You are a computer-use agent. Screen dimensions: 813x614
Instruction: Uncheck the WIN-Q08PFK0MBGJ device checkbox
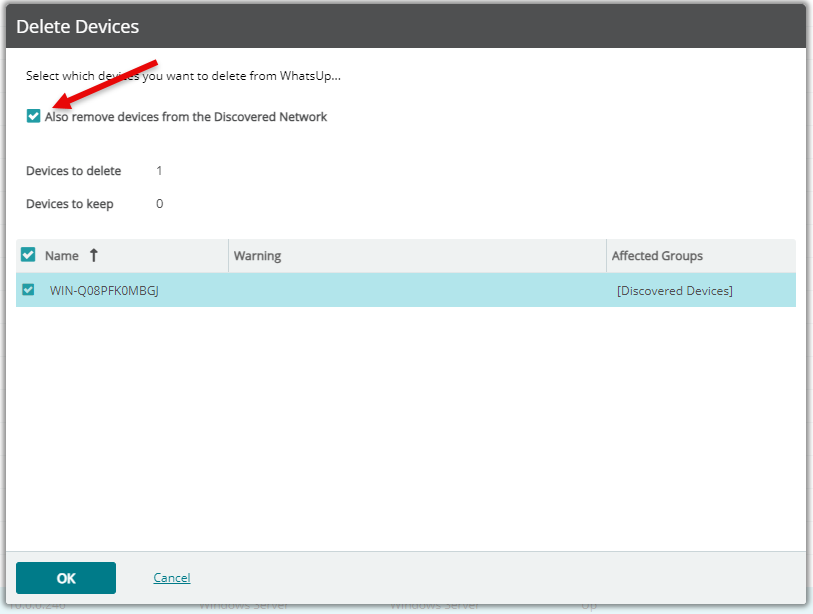tap(28, 289)
